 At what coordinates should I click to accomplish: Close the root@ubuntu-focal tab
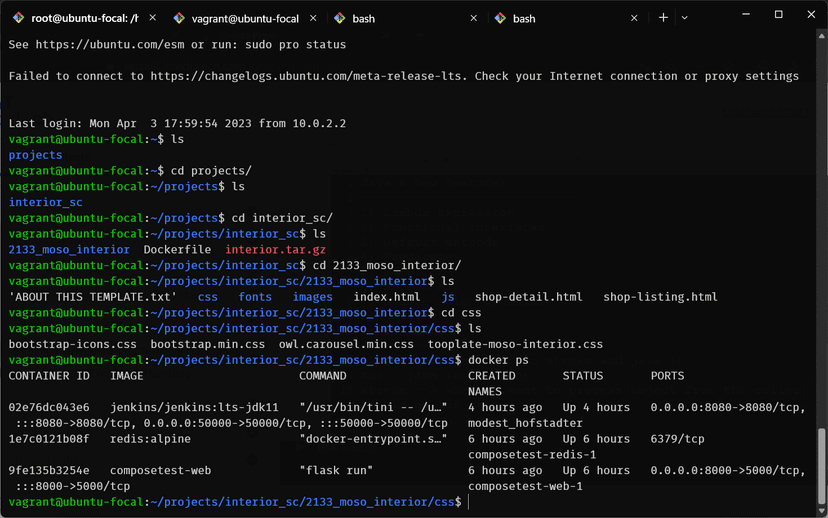(153, 18)
